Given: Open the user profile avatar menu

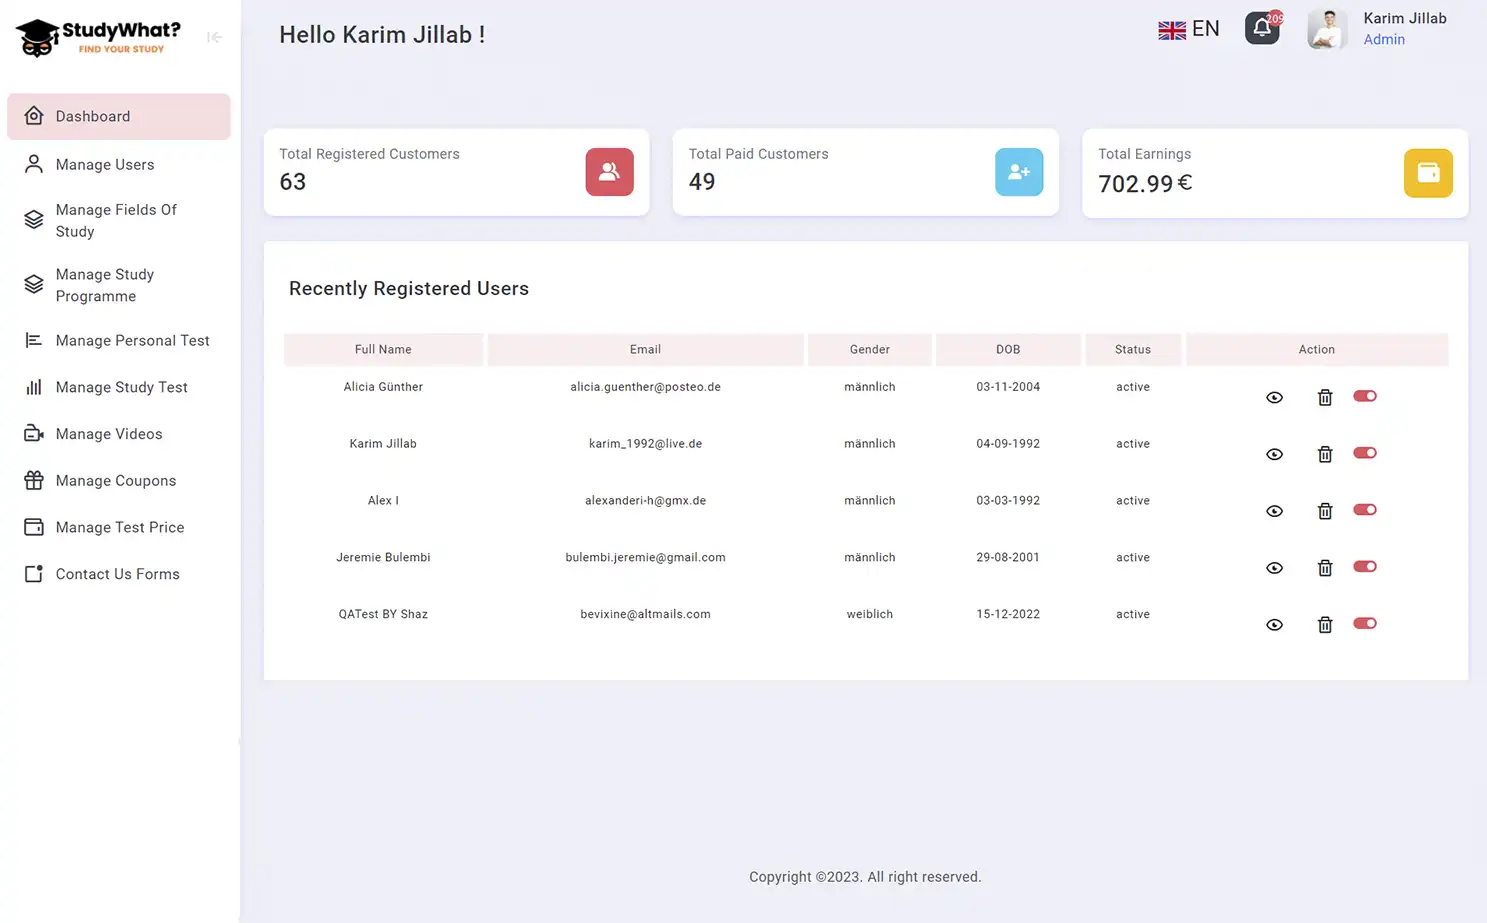Looking at the screenshot, I should (1326, 28).
